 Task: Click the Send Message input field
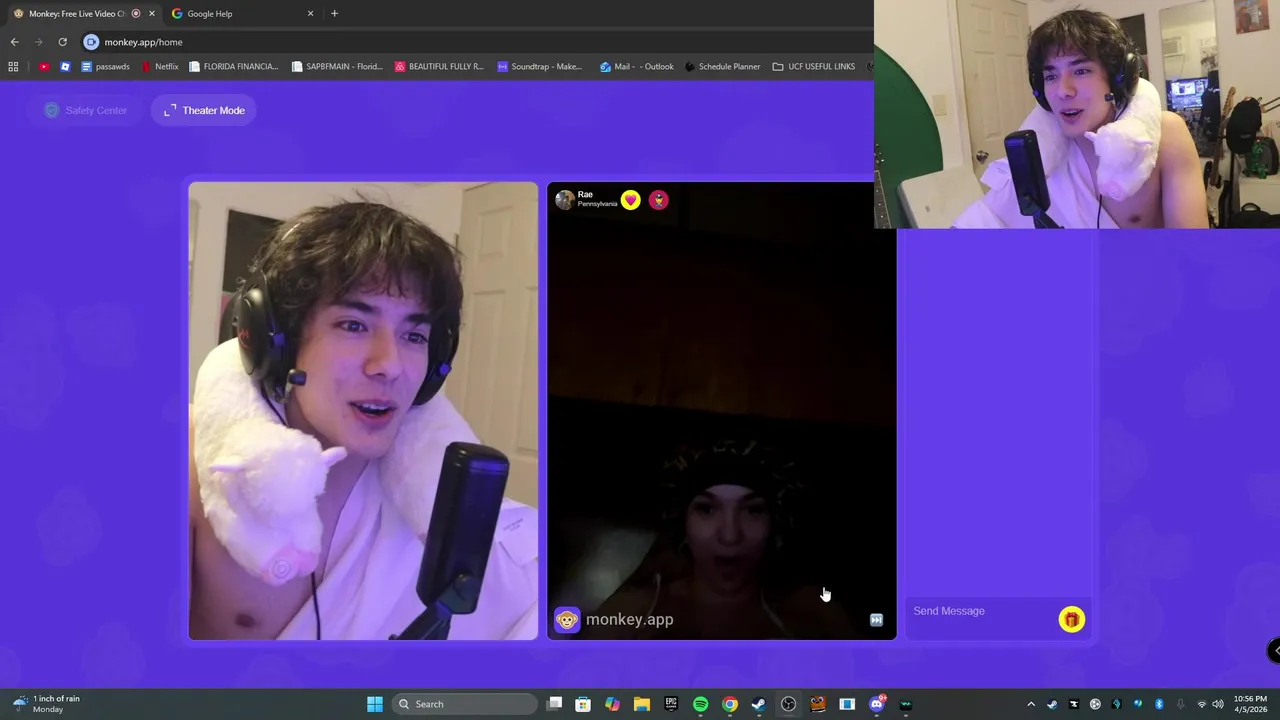coord(980,611)
